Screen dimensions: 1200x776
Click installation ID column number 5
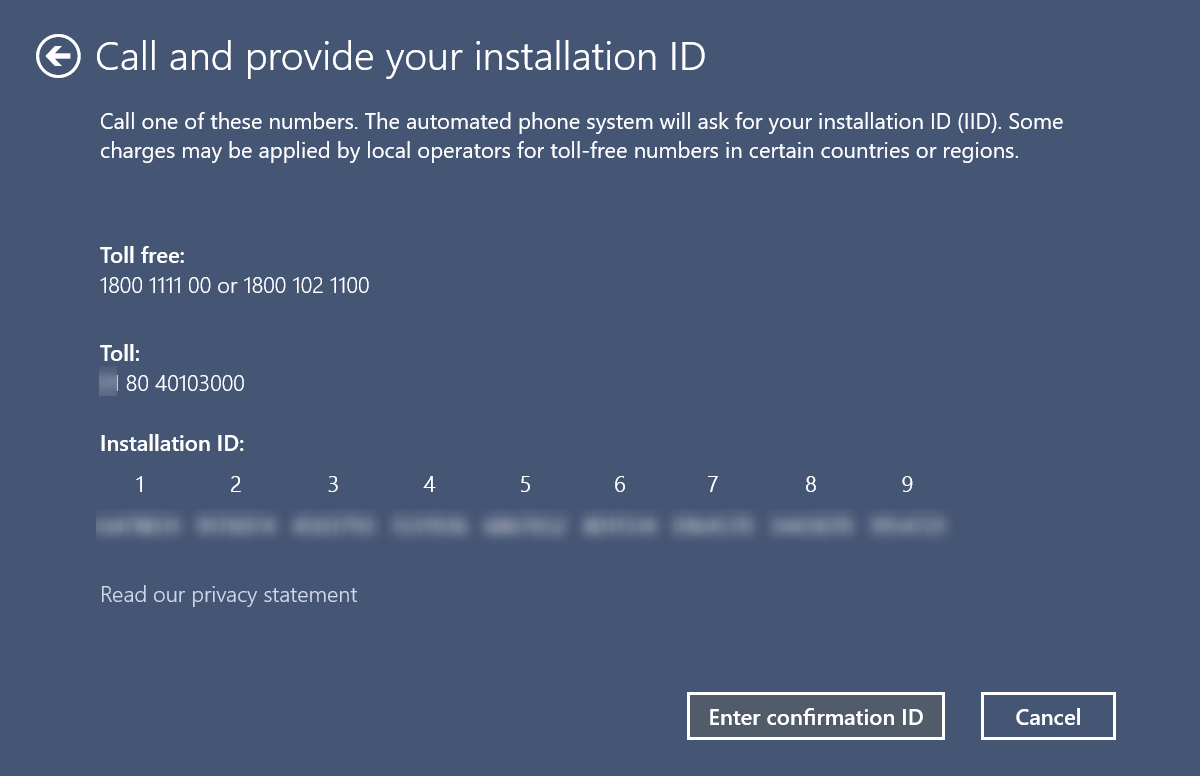click(x=525, y=485)
